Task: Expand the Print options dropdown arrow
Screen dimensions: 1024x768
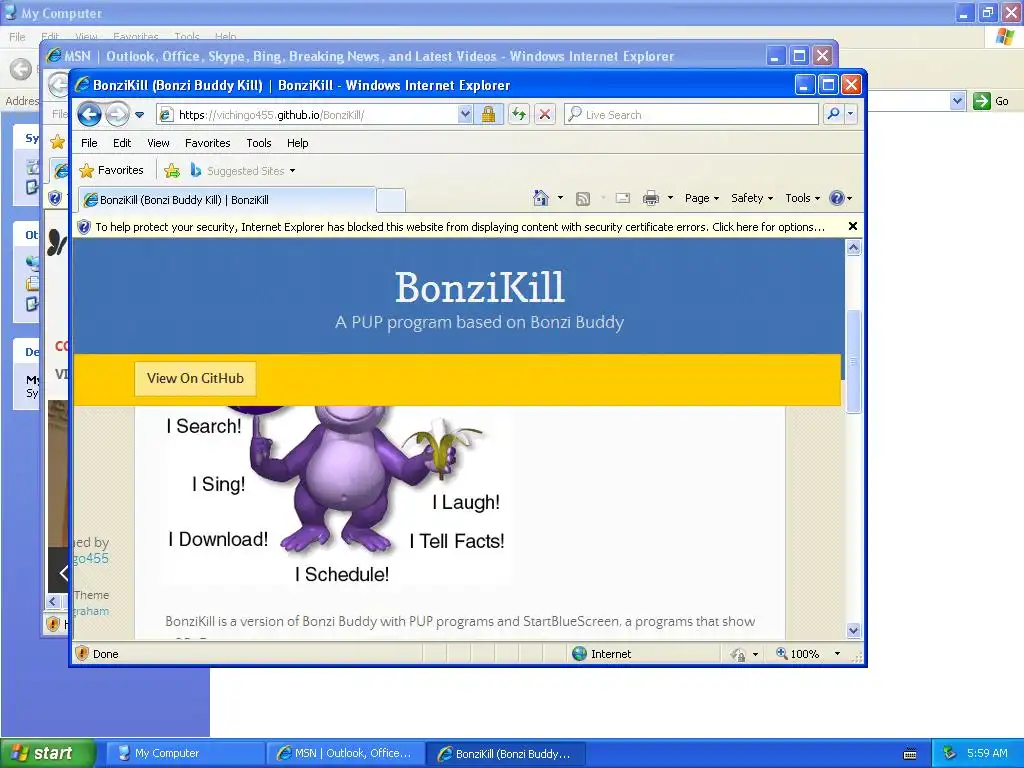Action: click(x=670, y=198)
